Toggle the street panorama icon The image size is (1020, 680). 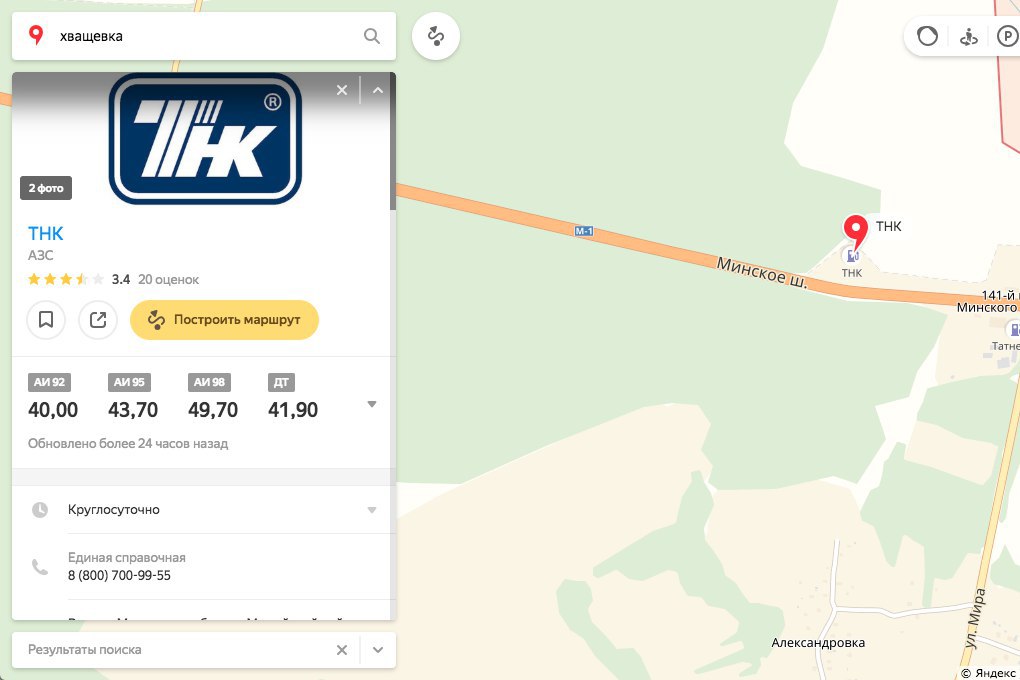969,36
